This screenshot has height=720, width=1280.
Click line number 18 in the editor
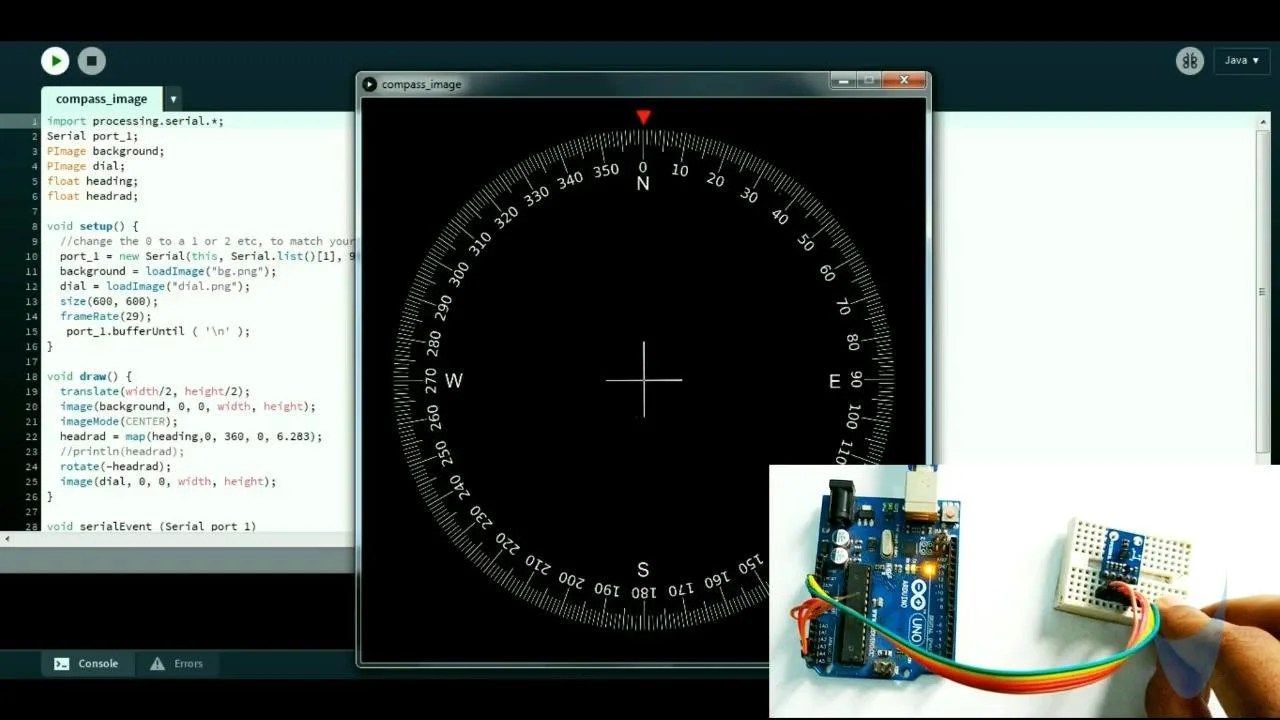[31, 376]
